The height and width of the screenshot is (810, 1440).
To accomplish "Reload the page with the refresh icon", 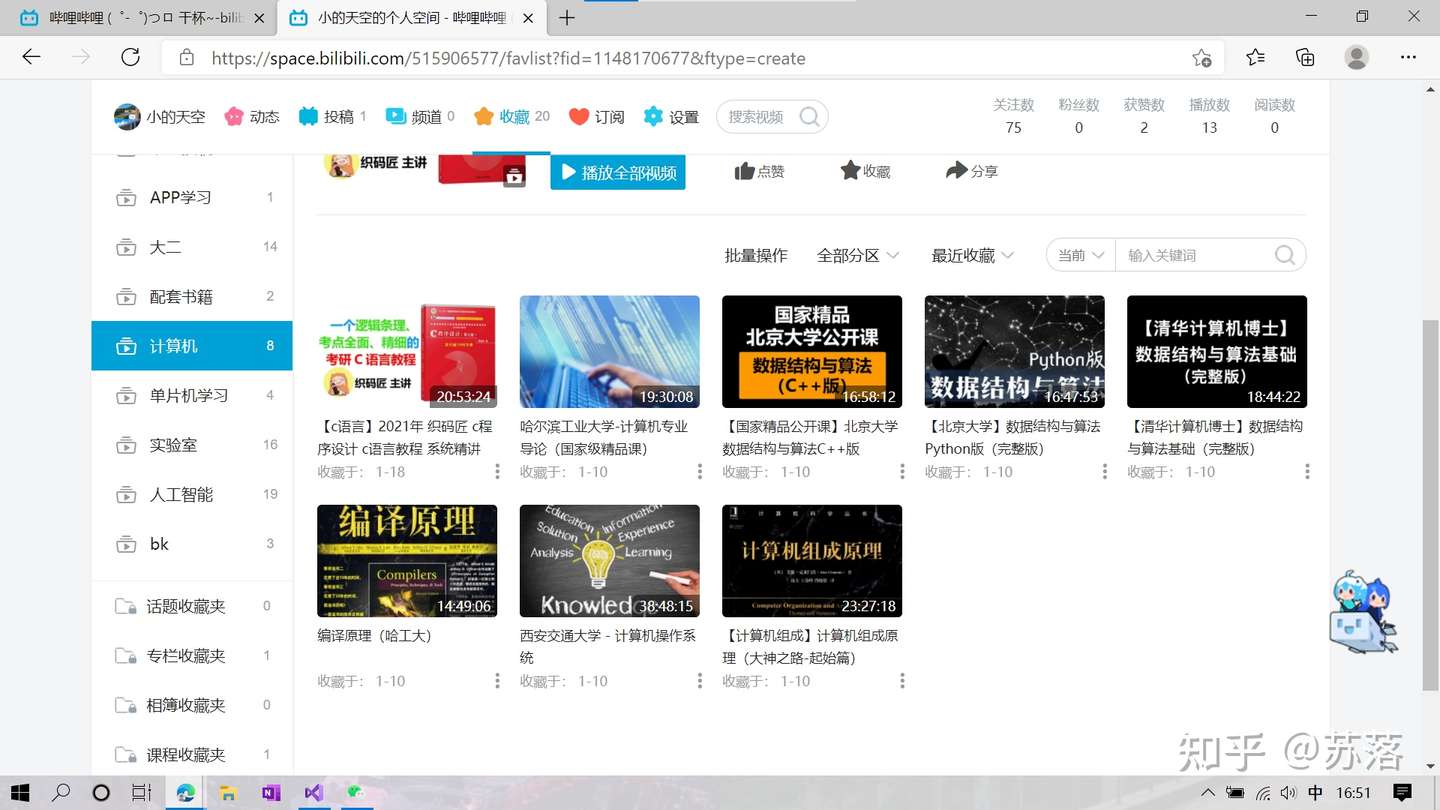I will [x=130, y=57].
